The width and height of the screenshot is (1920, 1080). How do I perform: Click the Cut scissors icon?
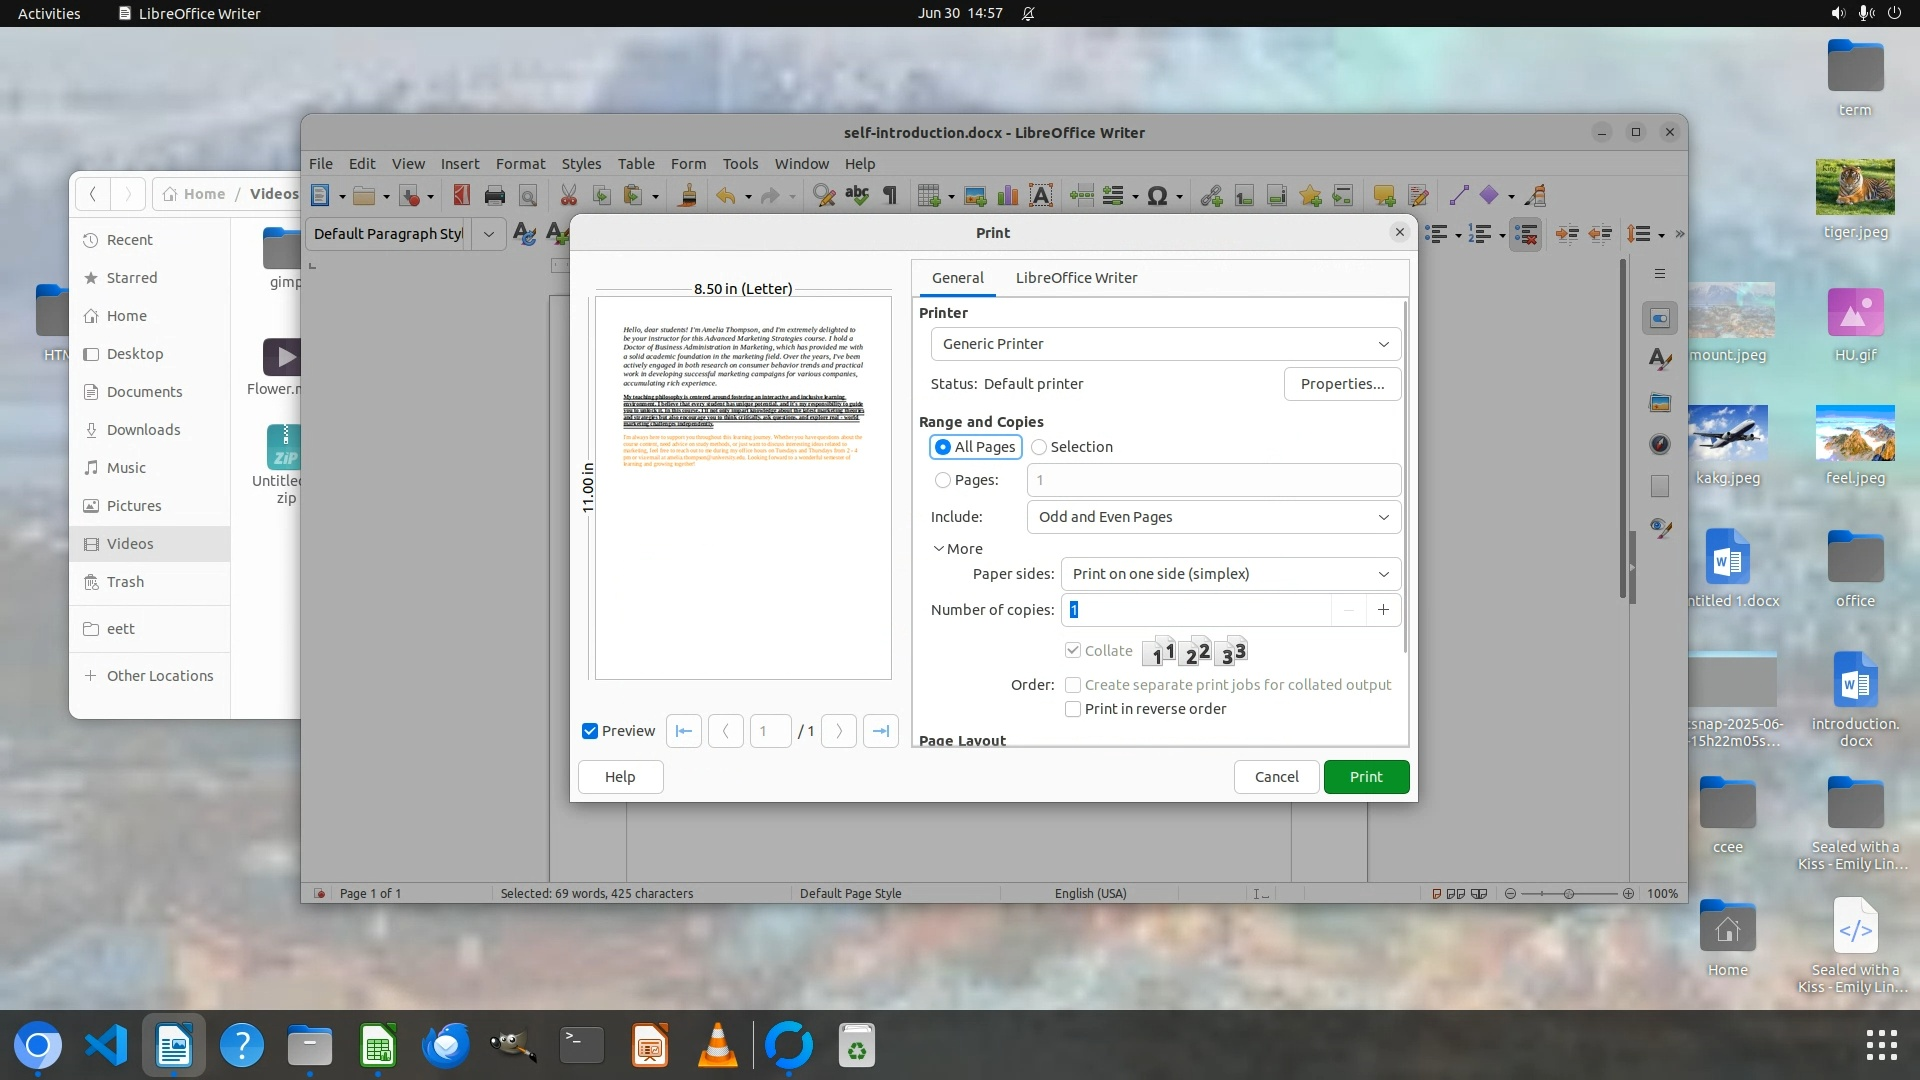click(569, 196)
